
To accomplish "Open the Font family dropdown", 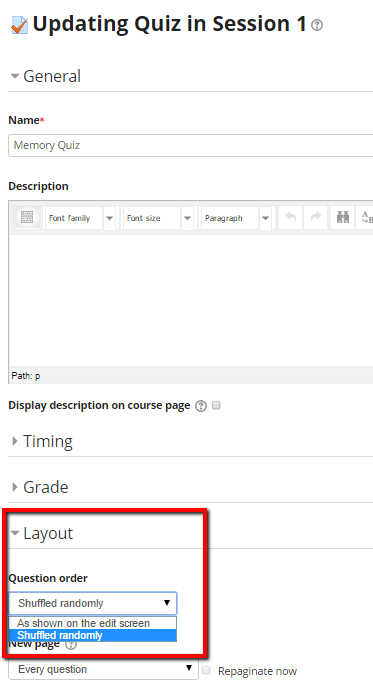I will [80, 218].
